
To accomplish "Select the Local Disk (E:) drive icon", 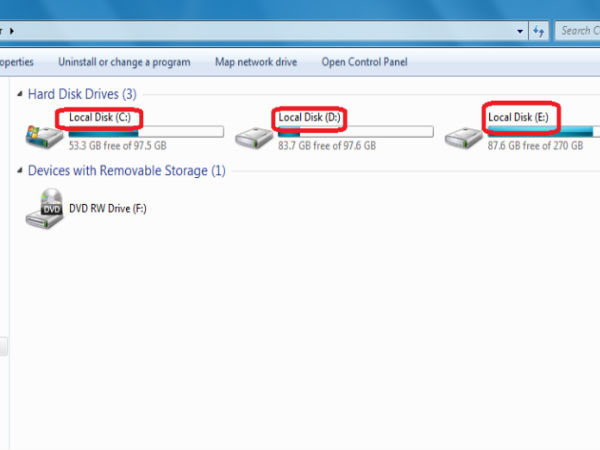I will (462, 135).
